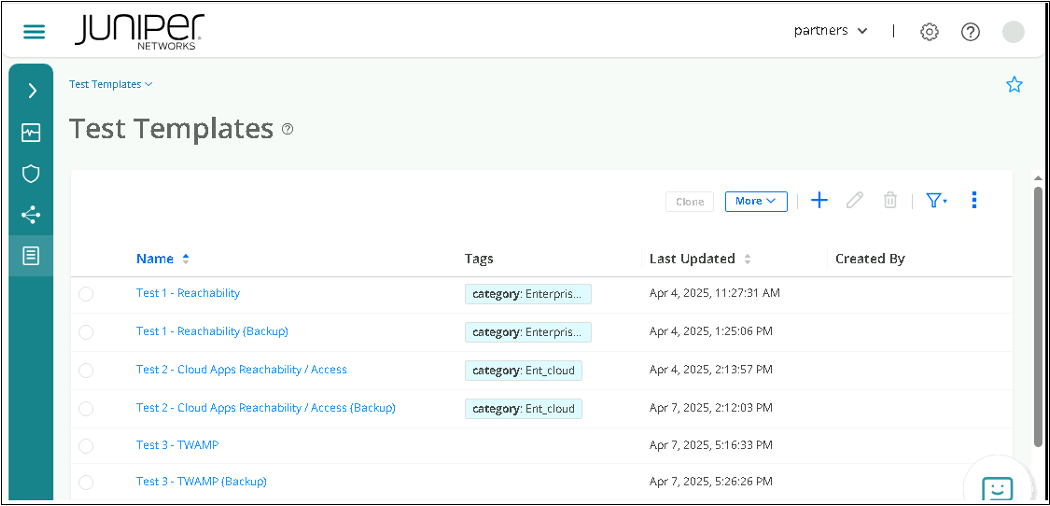Click the Clone button
Screen dimensions: 1050x506
[x=690, y=201]
